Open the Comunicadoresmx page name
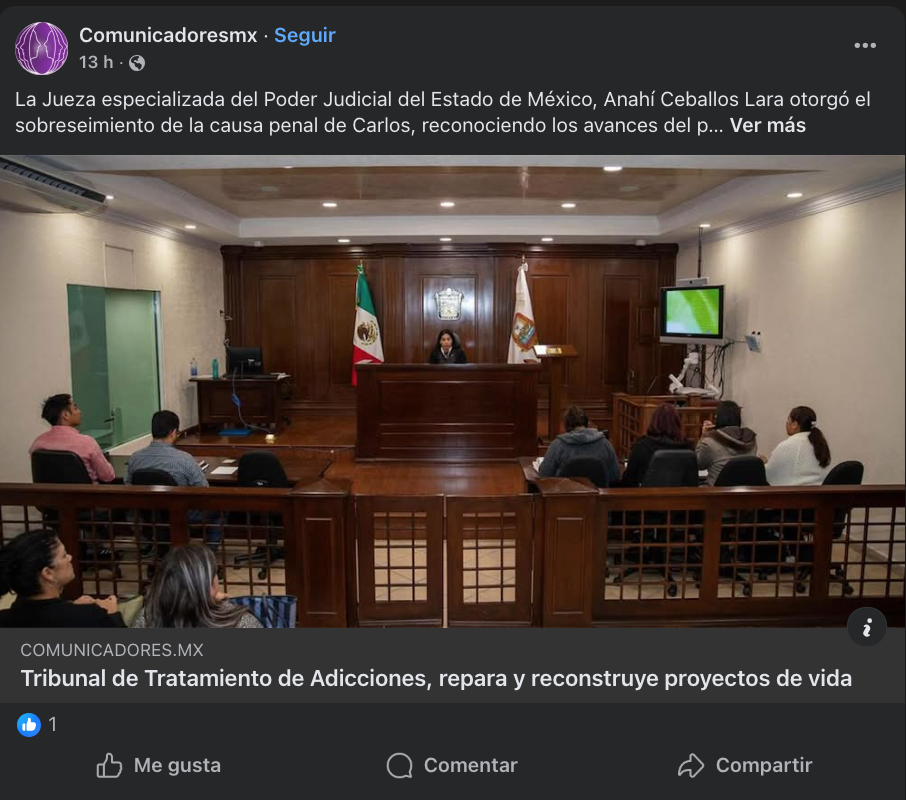Image resolution: width=906 pixels, height=800 pixels. pos(168,35)
